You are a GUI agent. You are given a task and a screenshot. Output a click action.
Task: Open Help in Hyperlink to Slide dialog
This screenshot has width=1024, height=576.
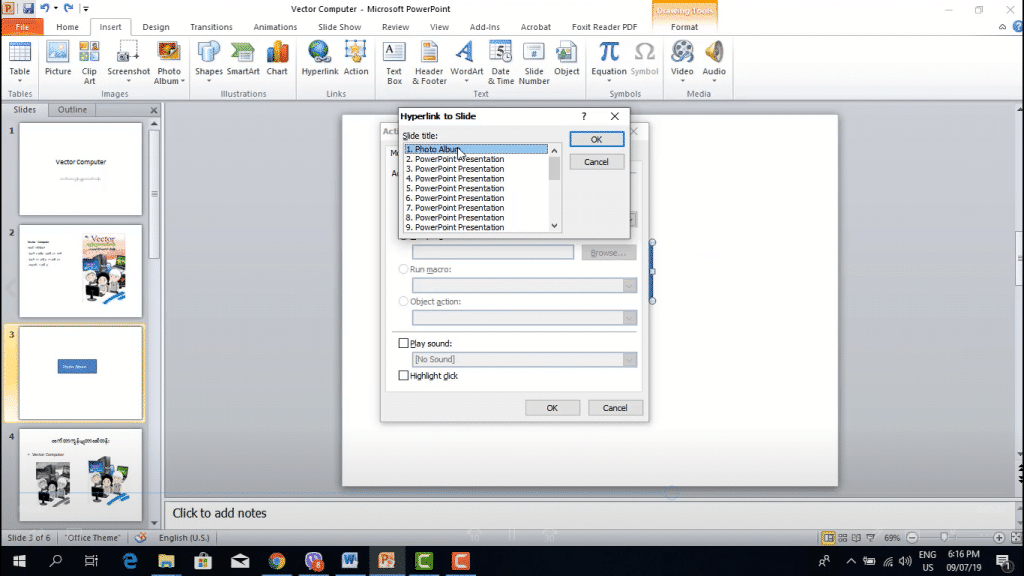584,116
